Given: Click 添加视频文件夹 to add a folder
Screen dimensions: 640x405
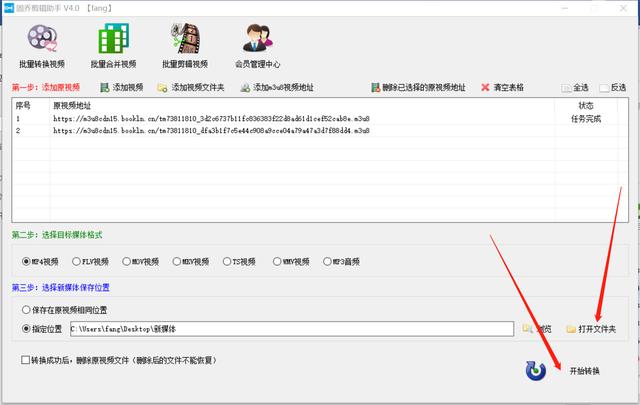Looking at the screenshot, I should [x=191, y=87].
